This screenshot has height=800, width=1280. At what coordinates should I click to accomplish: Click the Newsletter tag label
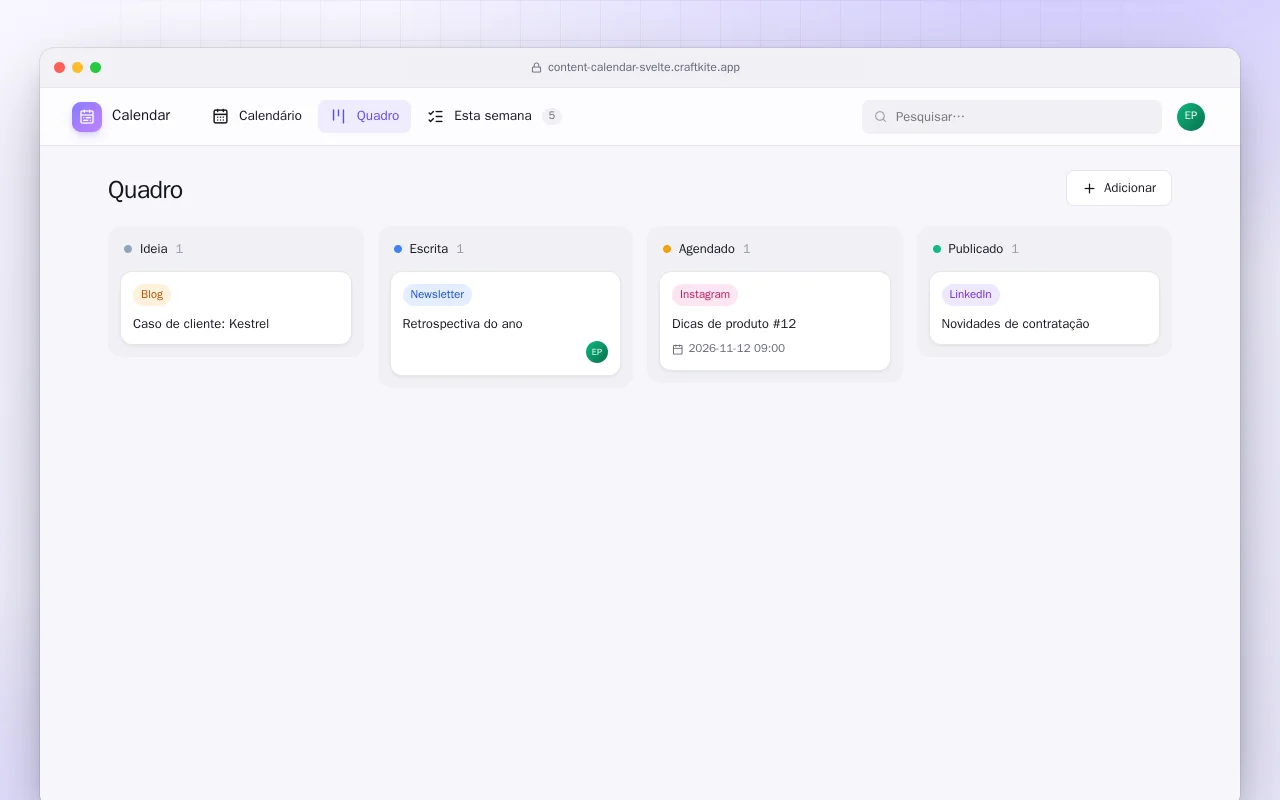(437, 295)
